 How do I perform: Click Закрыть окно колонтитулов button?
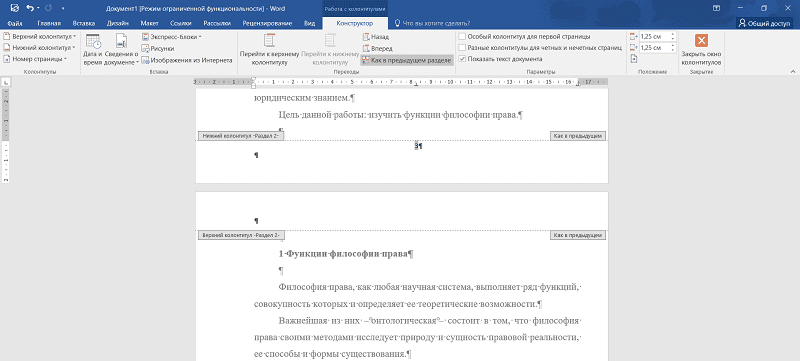click(x=701, y=49)
